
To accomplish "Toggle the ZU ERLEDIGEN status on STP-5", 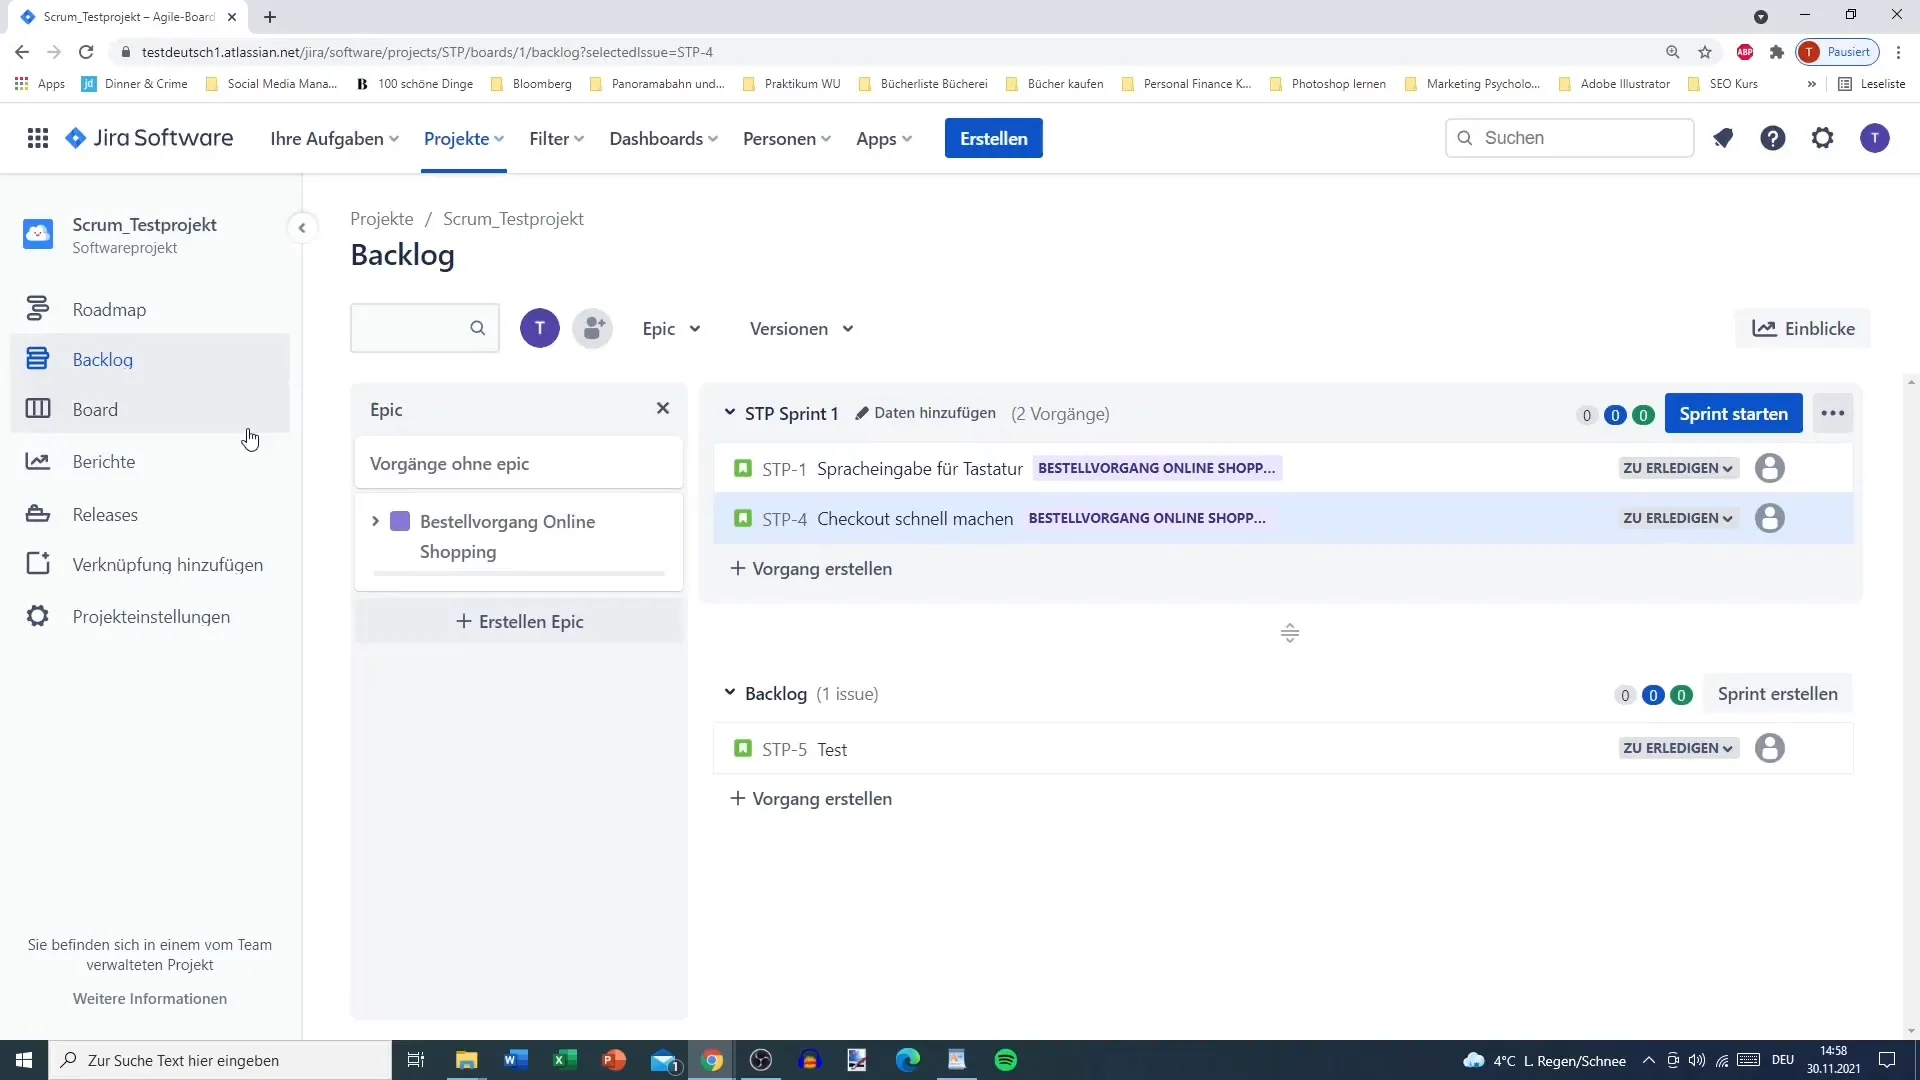I will [1676, 748].
